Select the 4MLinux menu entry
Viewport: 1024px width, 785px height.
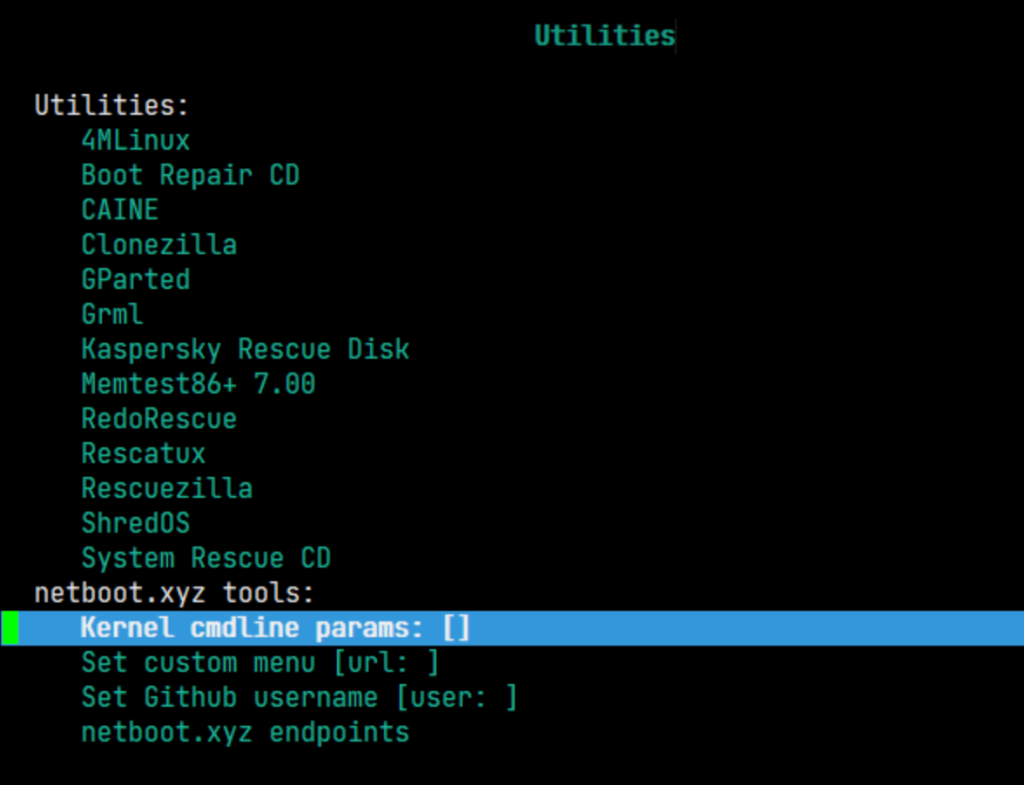(x=135, y=140)
